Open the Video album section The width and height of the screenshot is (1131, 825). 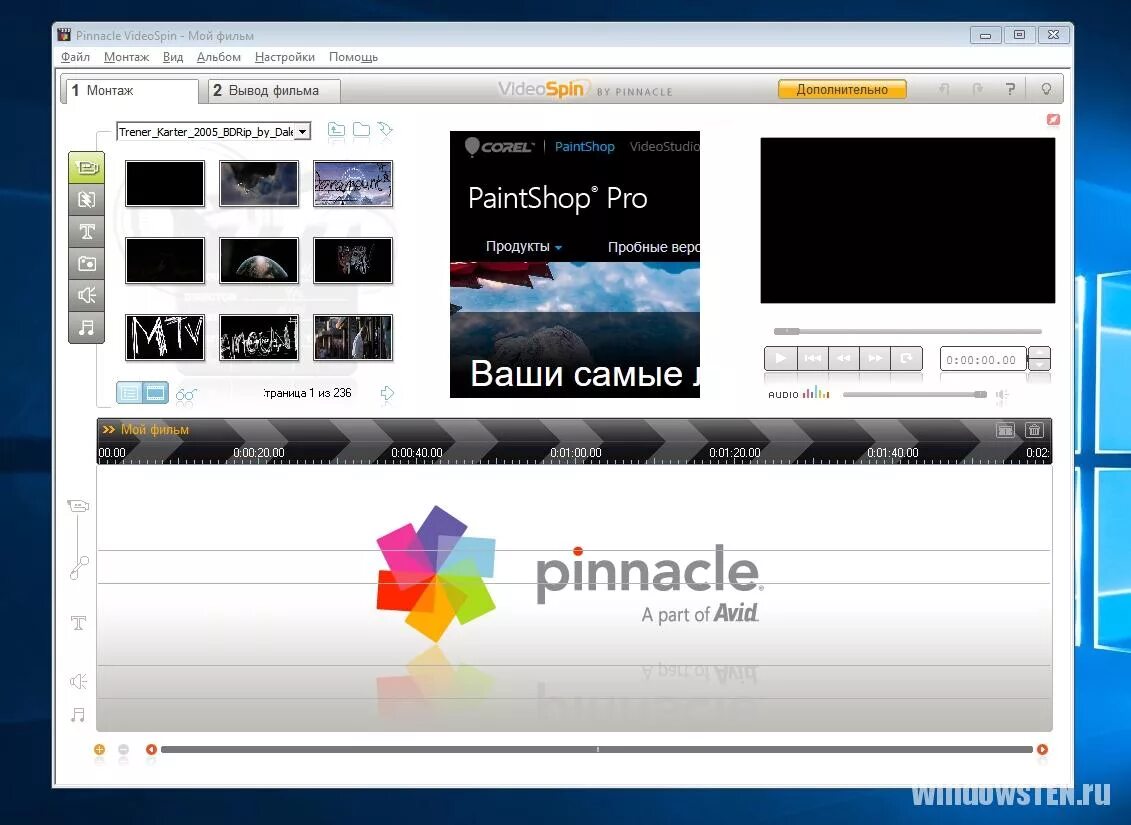pyautogui.click(x=87, y=167)
